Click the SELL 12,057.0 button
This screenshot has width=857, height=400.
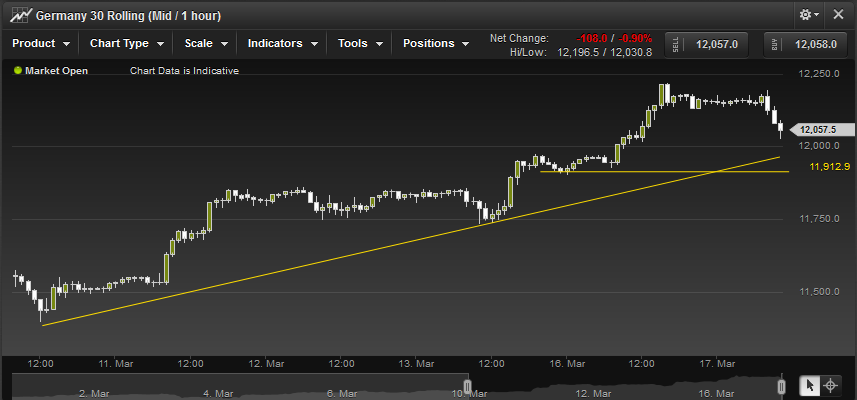pyautogui.click(x=706, y=45)
